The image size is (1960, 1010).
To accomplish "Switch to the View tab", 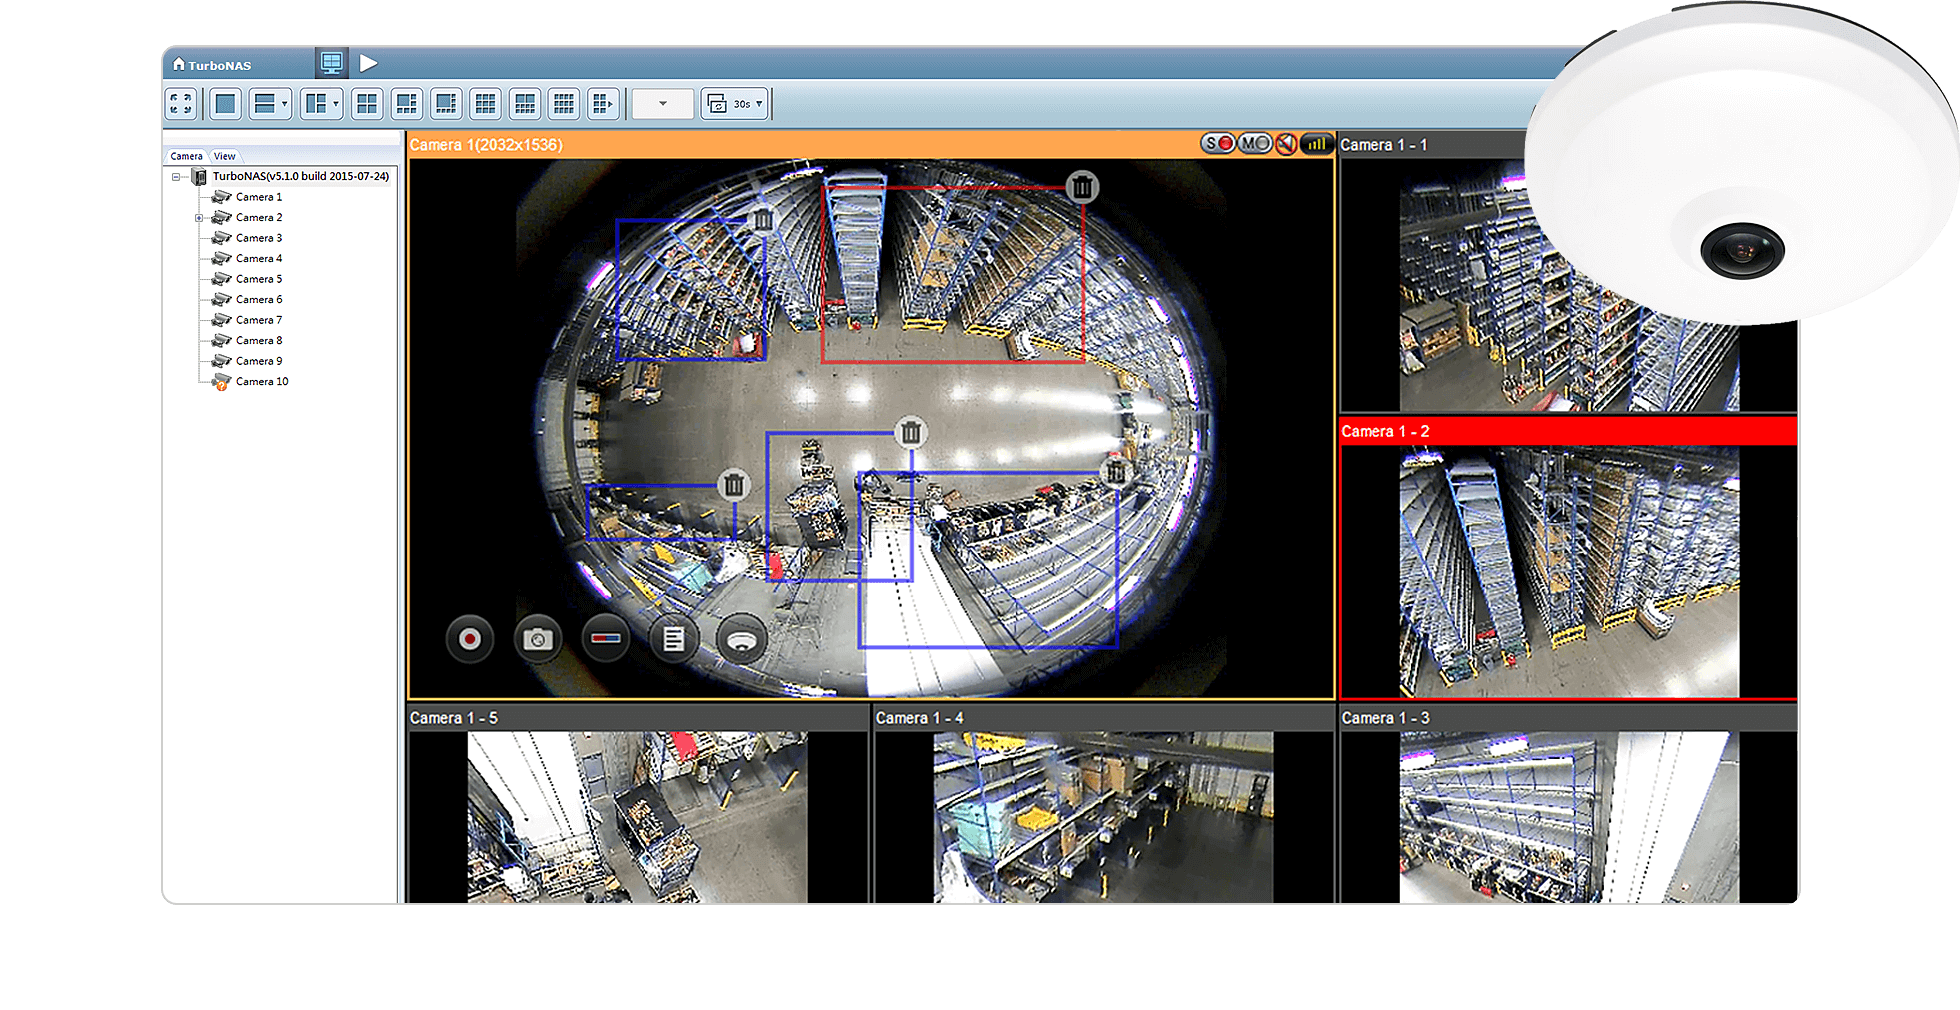I will coord(225,156).
